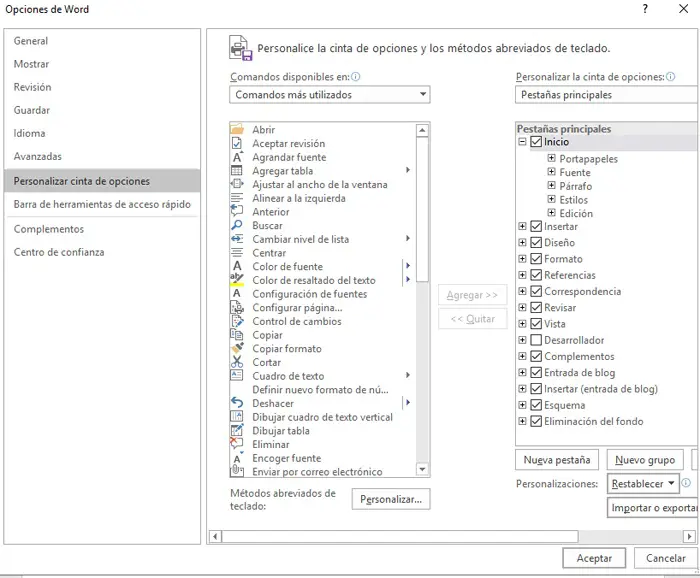Image resolution: width=700 pixels, height=578 pixels.
Task: Collapse the Inicio tree node
Action: pyautogui.click(x=522, y=142)
